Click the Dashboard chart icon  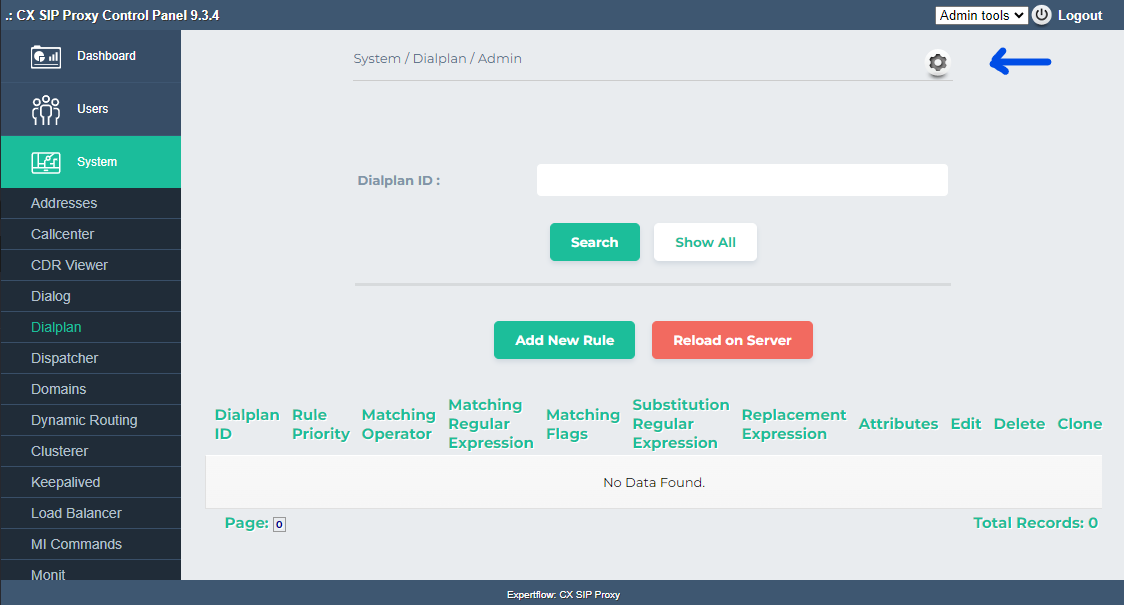(x=46, y=56)
